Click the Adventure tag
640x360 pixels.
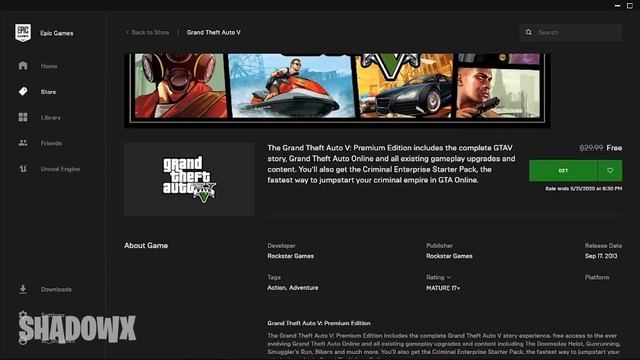pos(304,288)
